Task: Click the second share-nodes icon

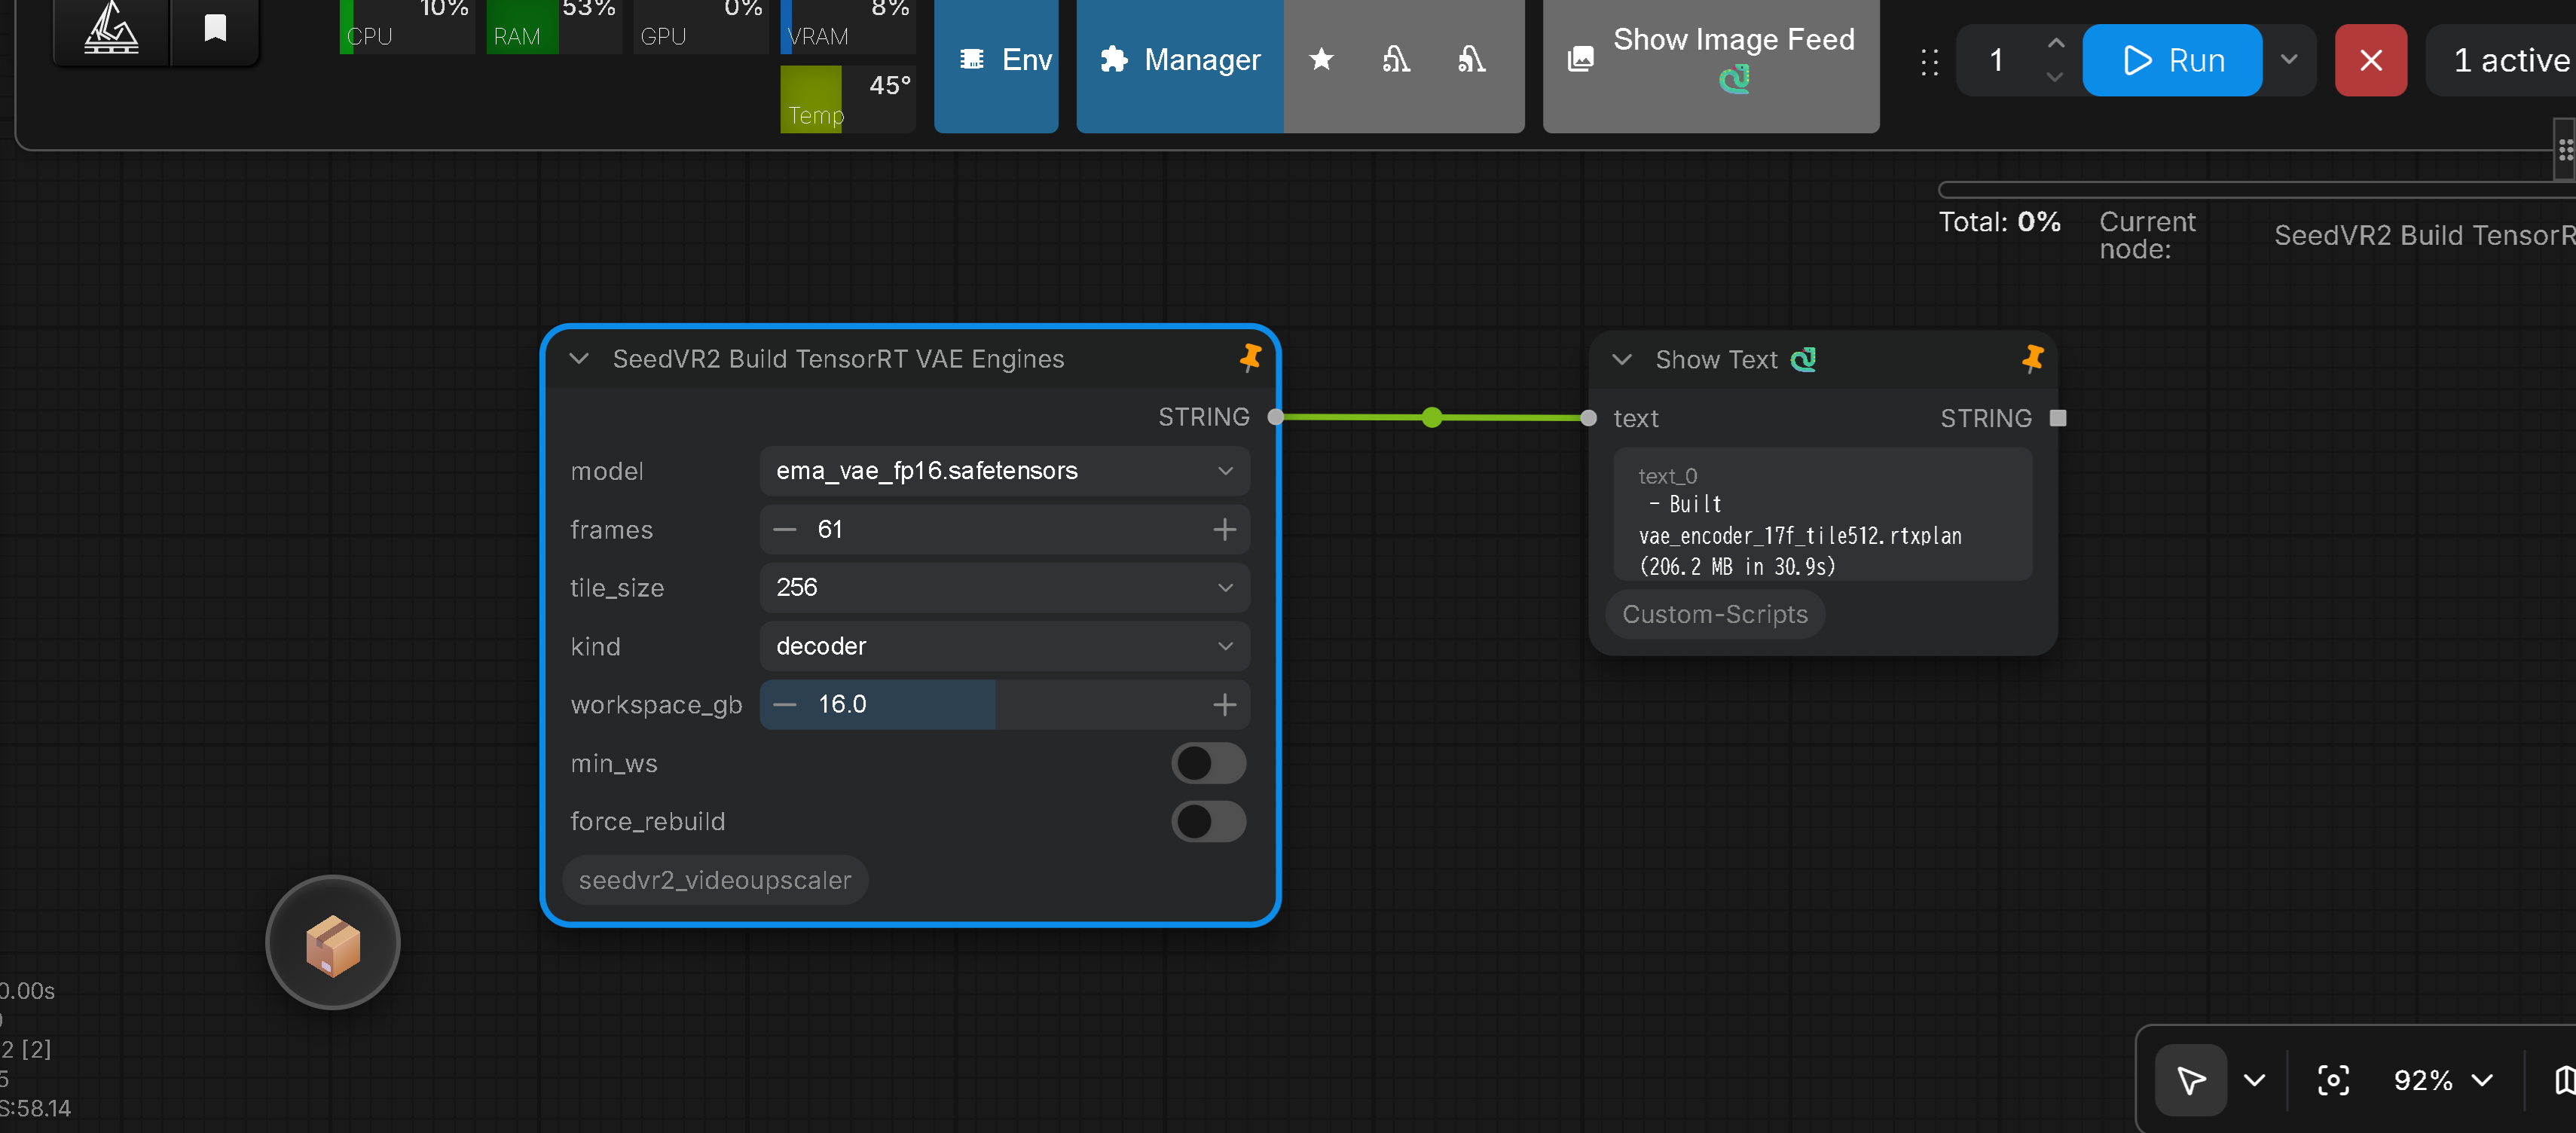Action: 1471,60
